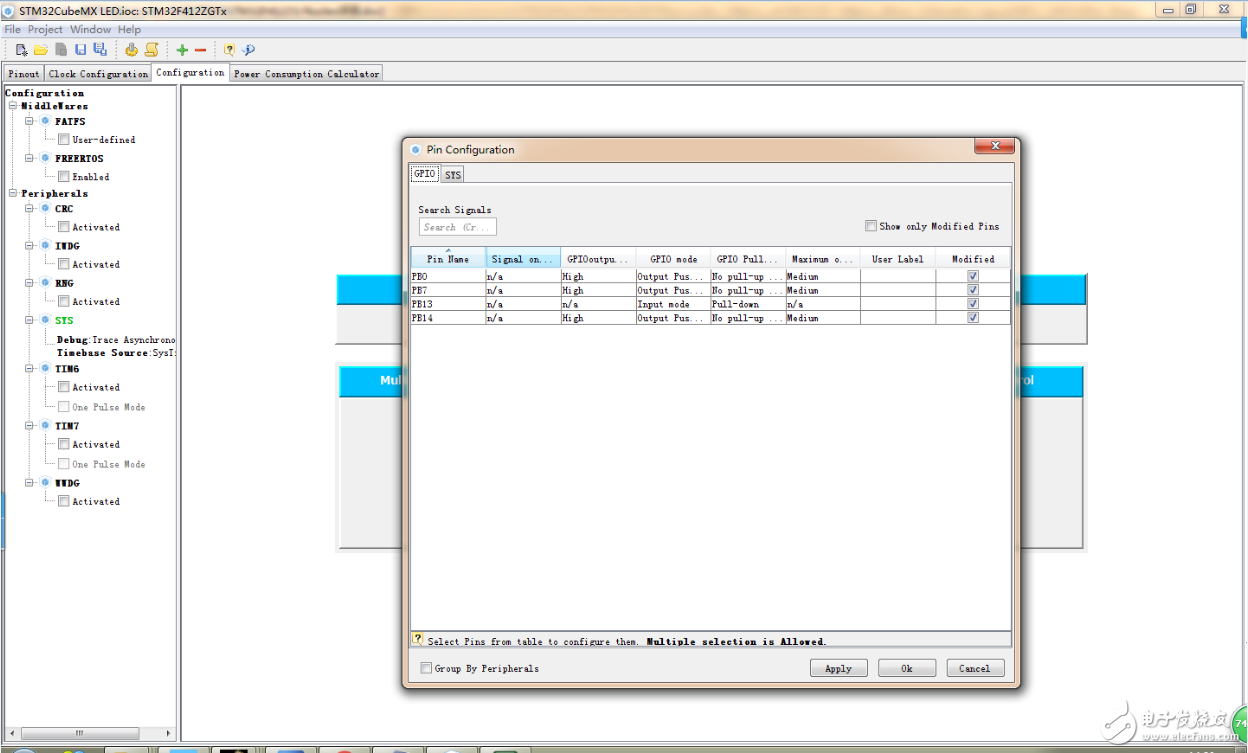Select the PB0 pin row
1248x753 pixels.
[x=710, y=276]
